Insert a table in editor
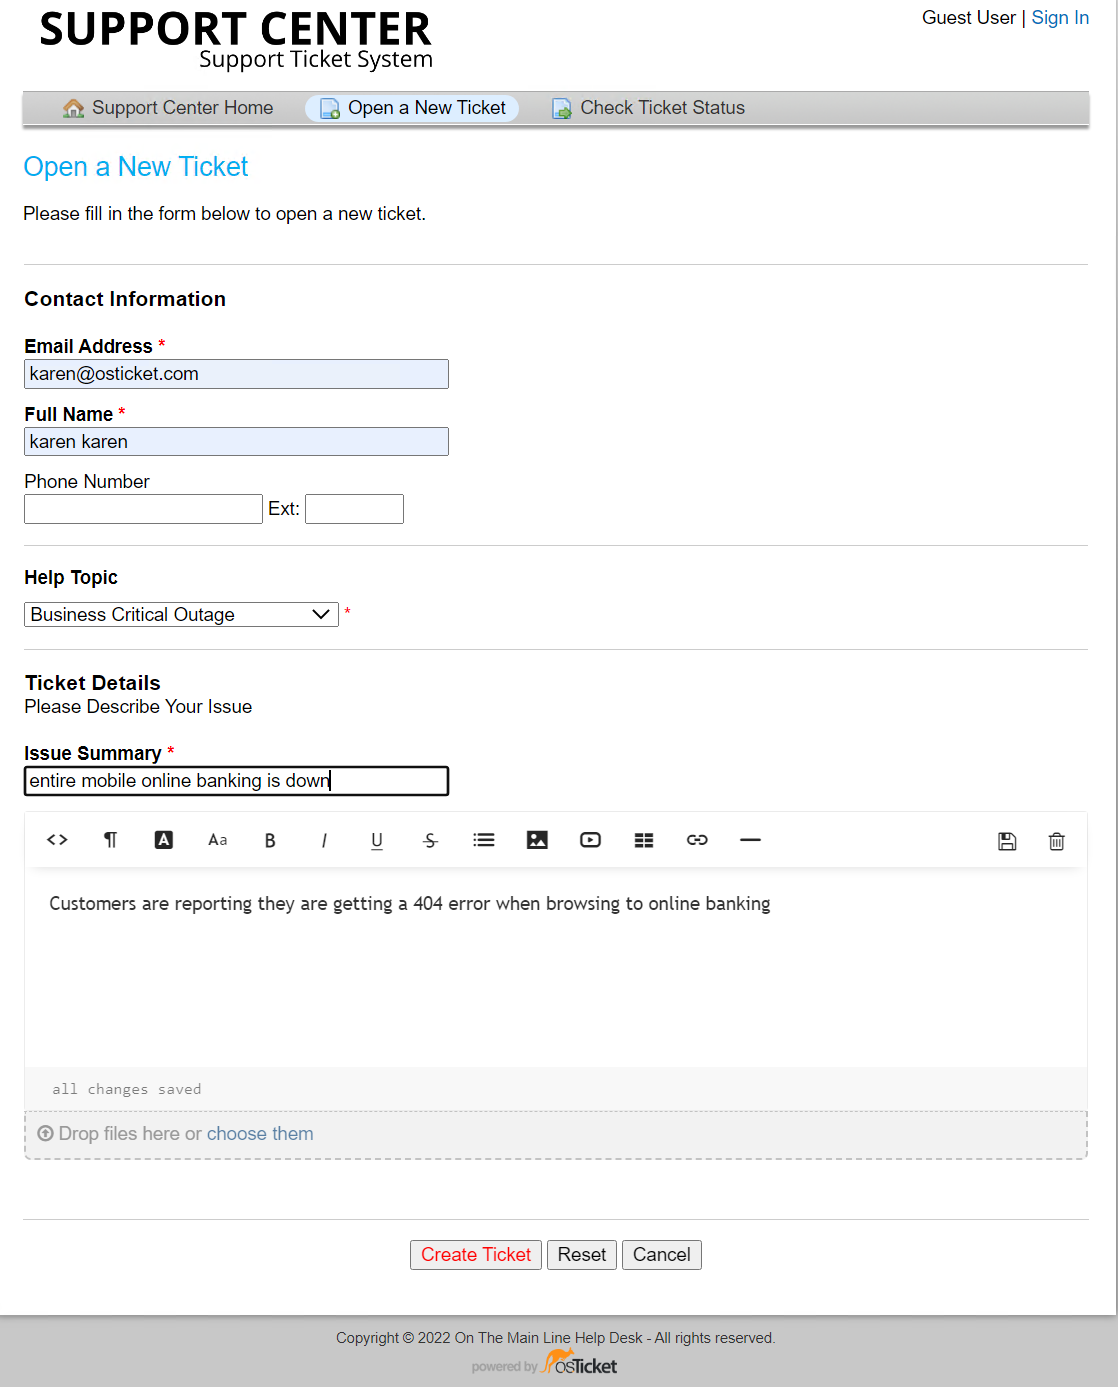 point(644,840)
